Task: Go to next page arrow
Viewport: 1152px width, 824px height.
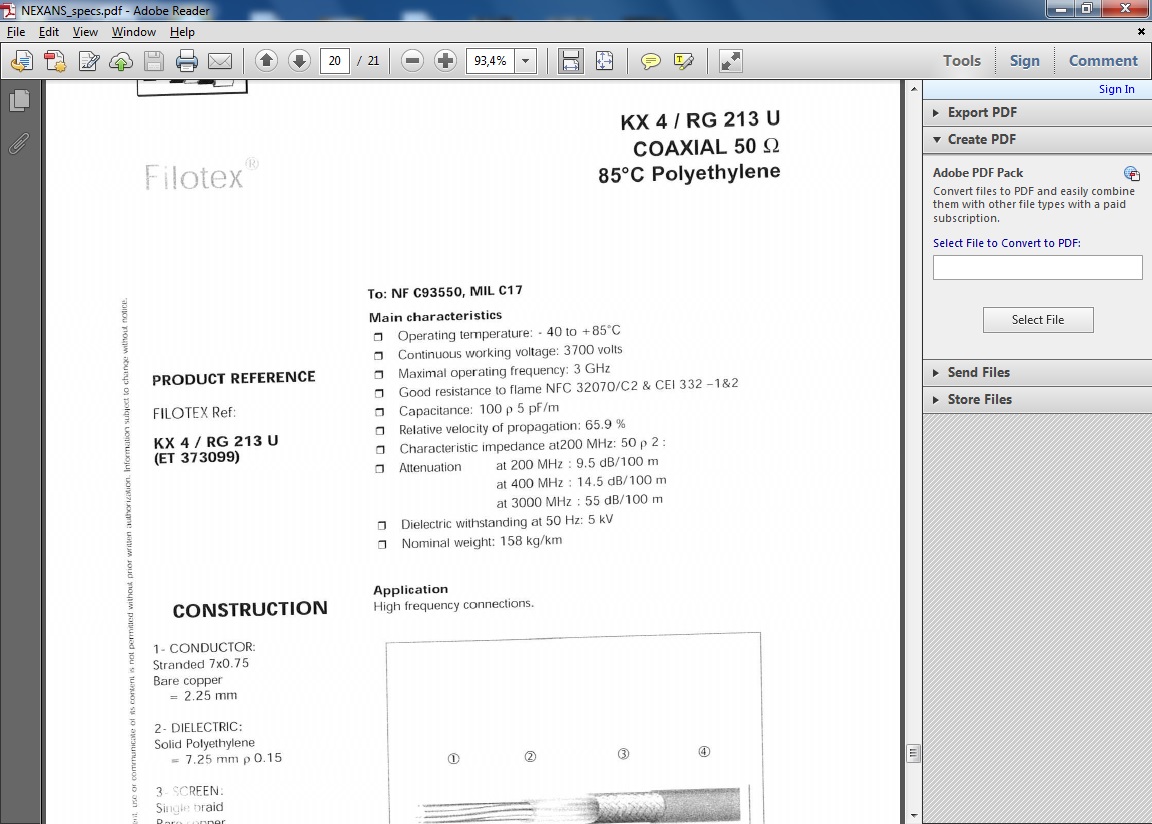Action: 299,61
